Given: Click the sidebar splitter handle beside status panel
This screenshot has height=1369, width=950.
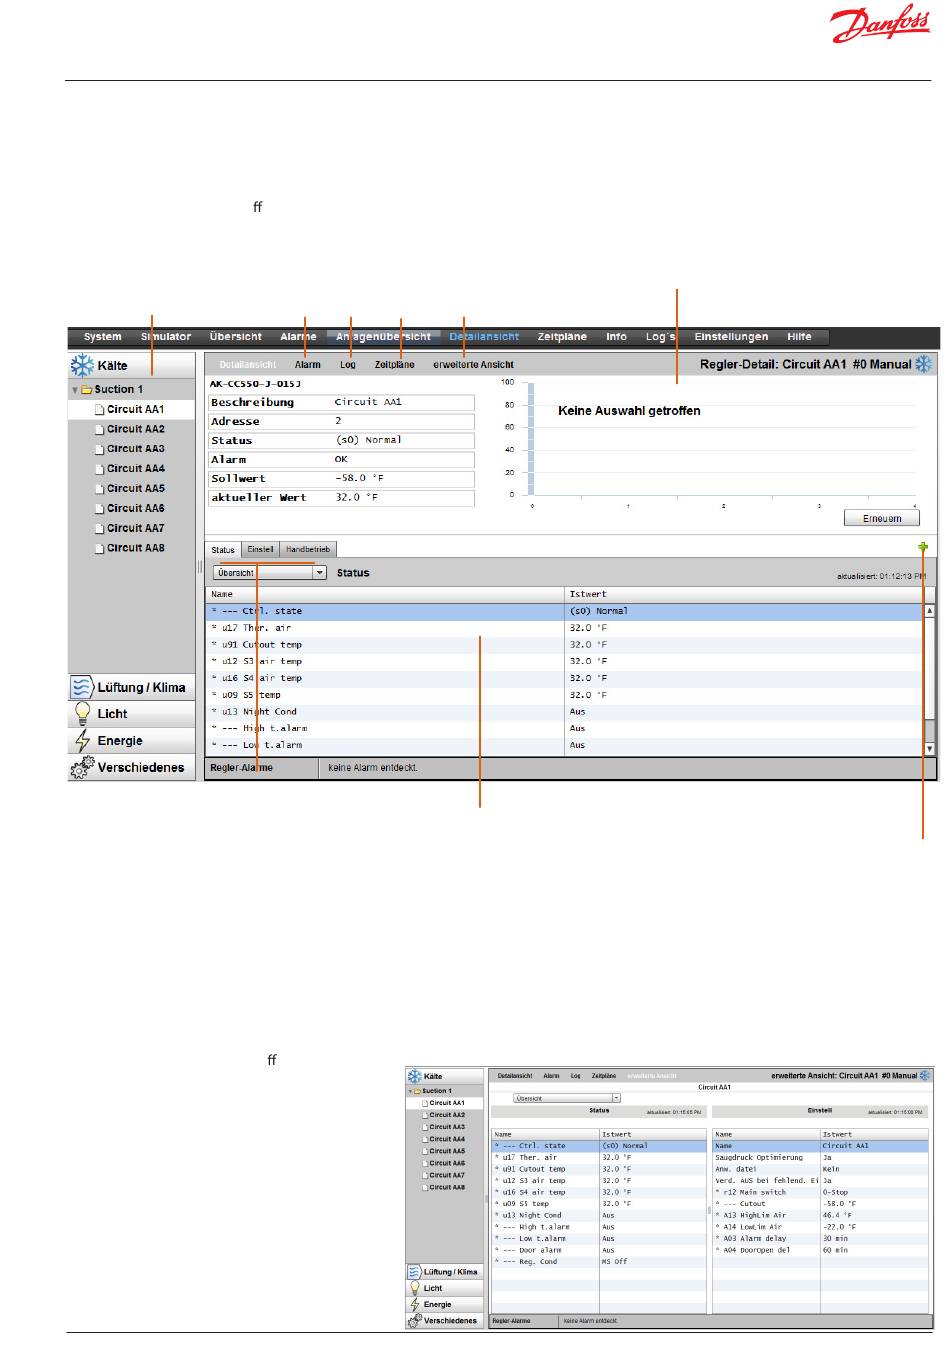Looking at the screenshot, I should point(200,565).
